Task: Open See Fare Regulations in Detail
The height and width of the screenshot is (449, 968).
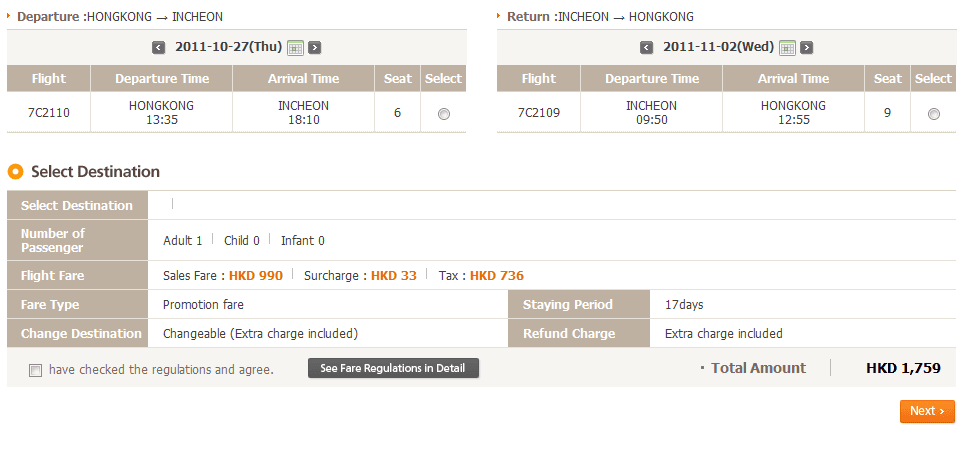Action: (x=393, y=368)
